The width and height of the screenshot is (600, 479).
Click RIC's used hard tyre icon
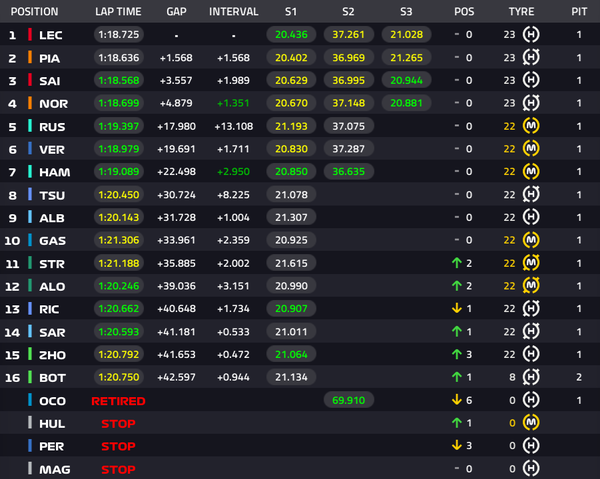(531, 308)
